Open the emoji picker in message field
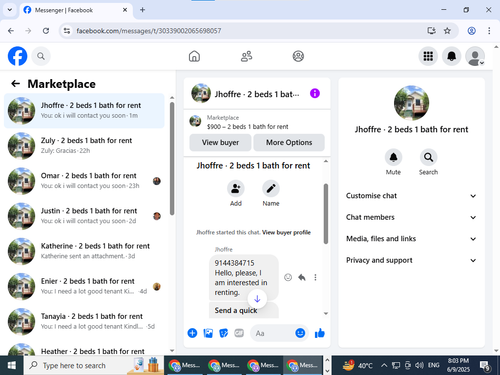 300,333
